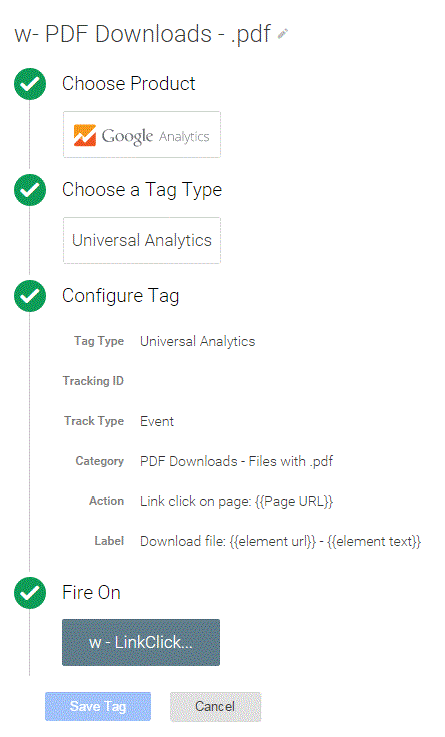Click the Choose Product green checkmark icon
Viewport: 445px width, 737px height.
pos(30,84)
